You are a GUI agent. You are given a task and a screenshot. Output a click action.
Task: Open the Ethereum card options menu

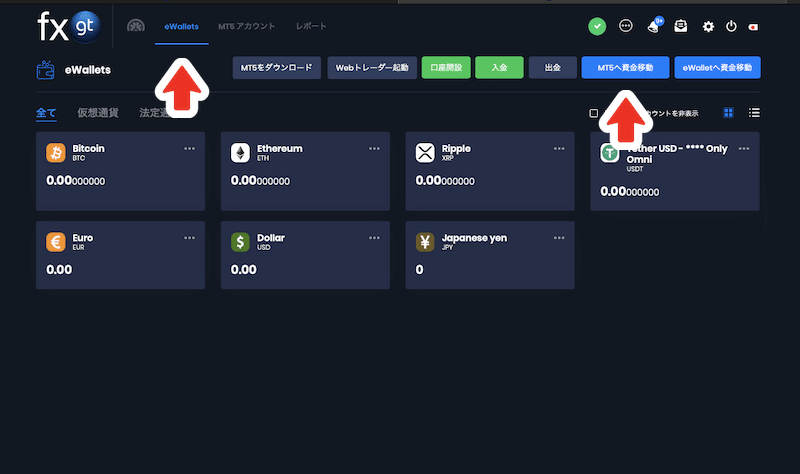point(374,148)
